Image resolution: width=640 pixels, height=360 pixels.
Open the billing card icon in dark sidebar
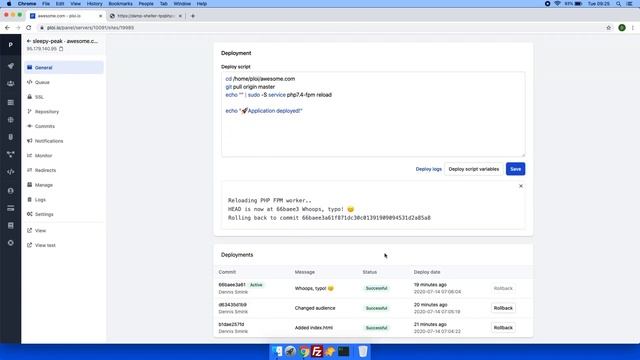coord(11,208)
